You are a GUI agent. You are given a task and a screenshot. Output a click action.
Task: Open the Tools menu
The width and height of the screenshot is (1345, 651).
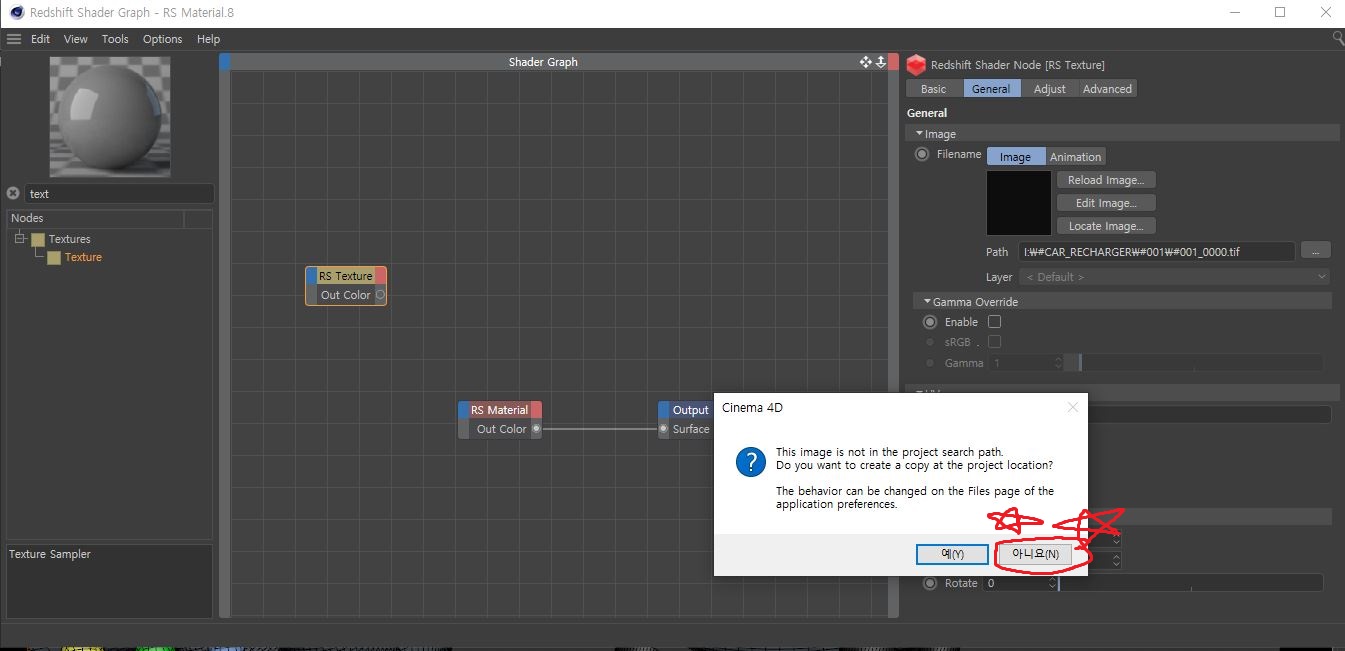coord(115,39)
